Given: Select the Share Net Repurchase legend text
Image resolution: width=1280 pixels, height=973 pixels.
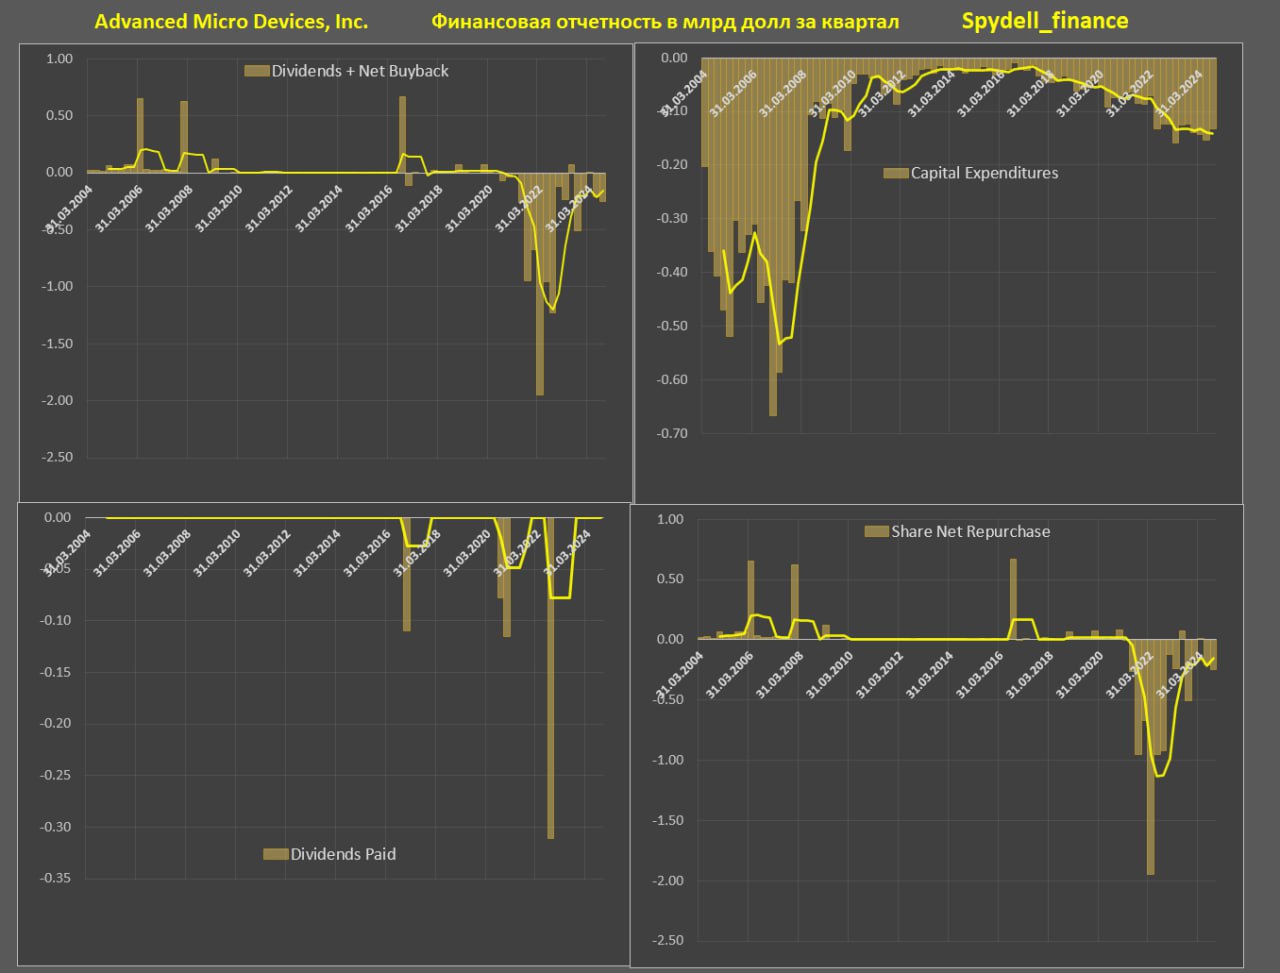Looking at the screenshot, I should (970, 532).
